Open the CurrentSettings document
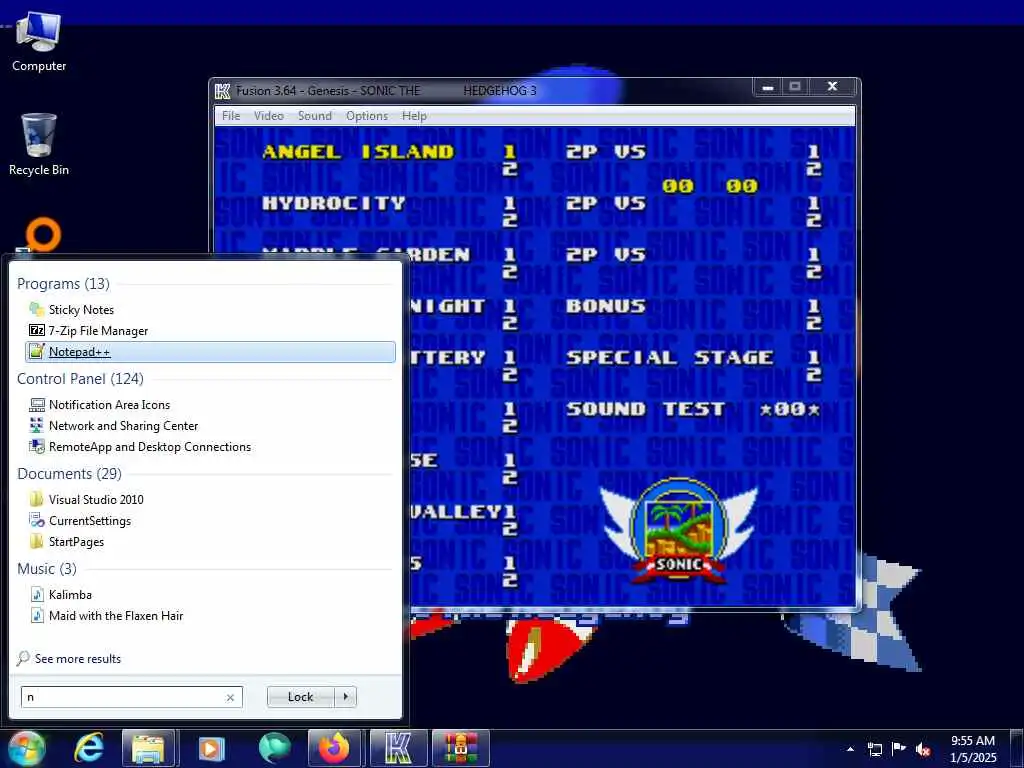Viewport: 1024px width, 768px height. [80, 520]
